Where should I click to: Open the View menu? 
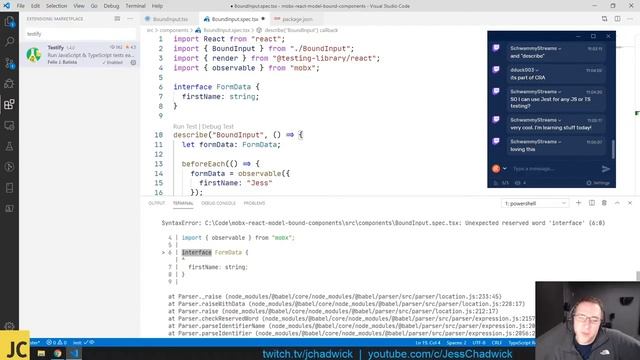click(79, 6)
